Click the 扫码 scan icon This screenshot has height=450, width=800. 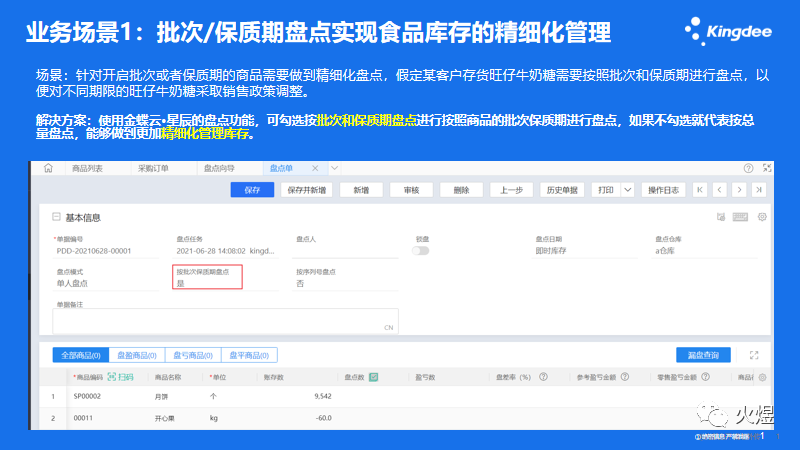(120, 377)
